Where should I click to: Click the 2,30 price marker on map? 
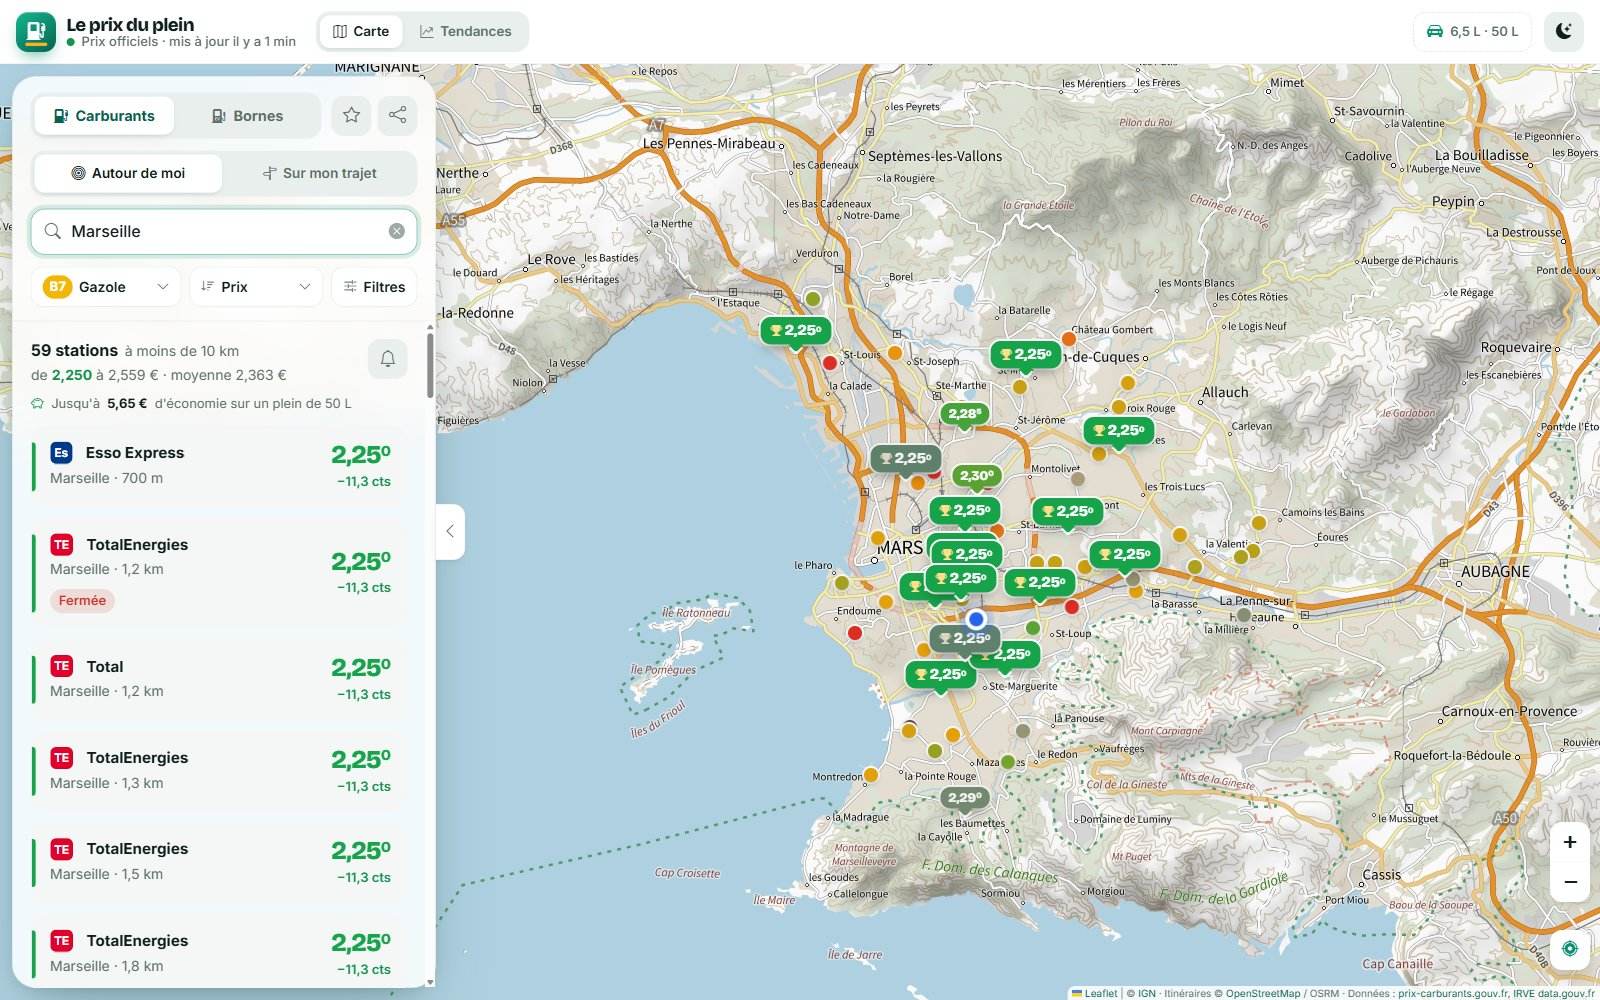pyautogui.click(x=977, y=476)
